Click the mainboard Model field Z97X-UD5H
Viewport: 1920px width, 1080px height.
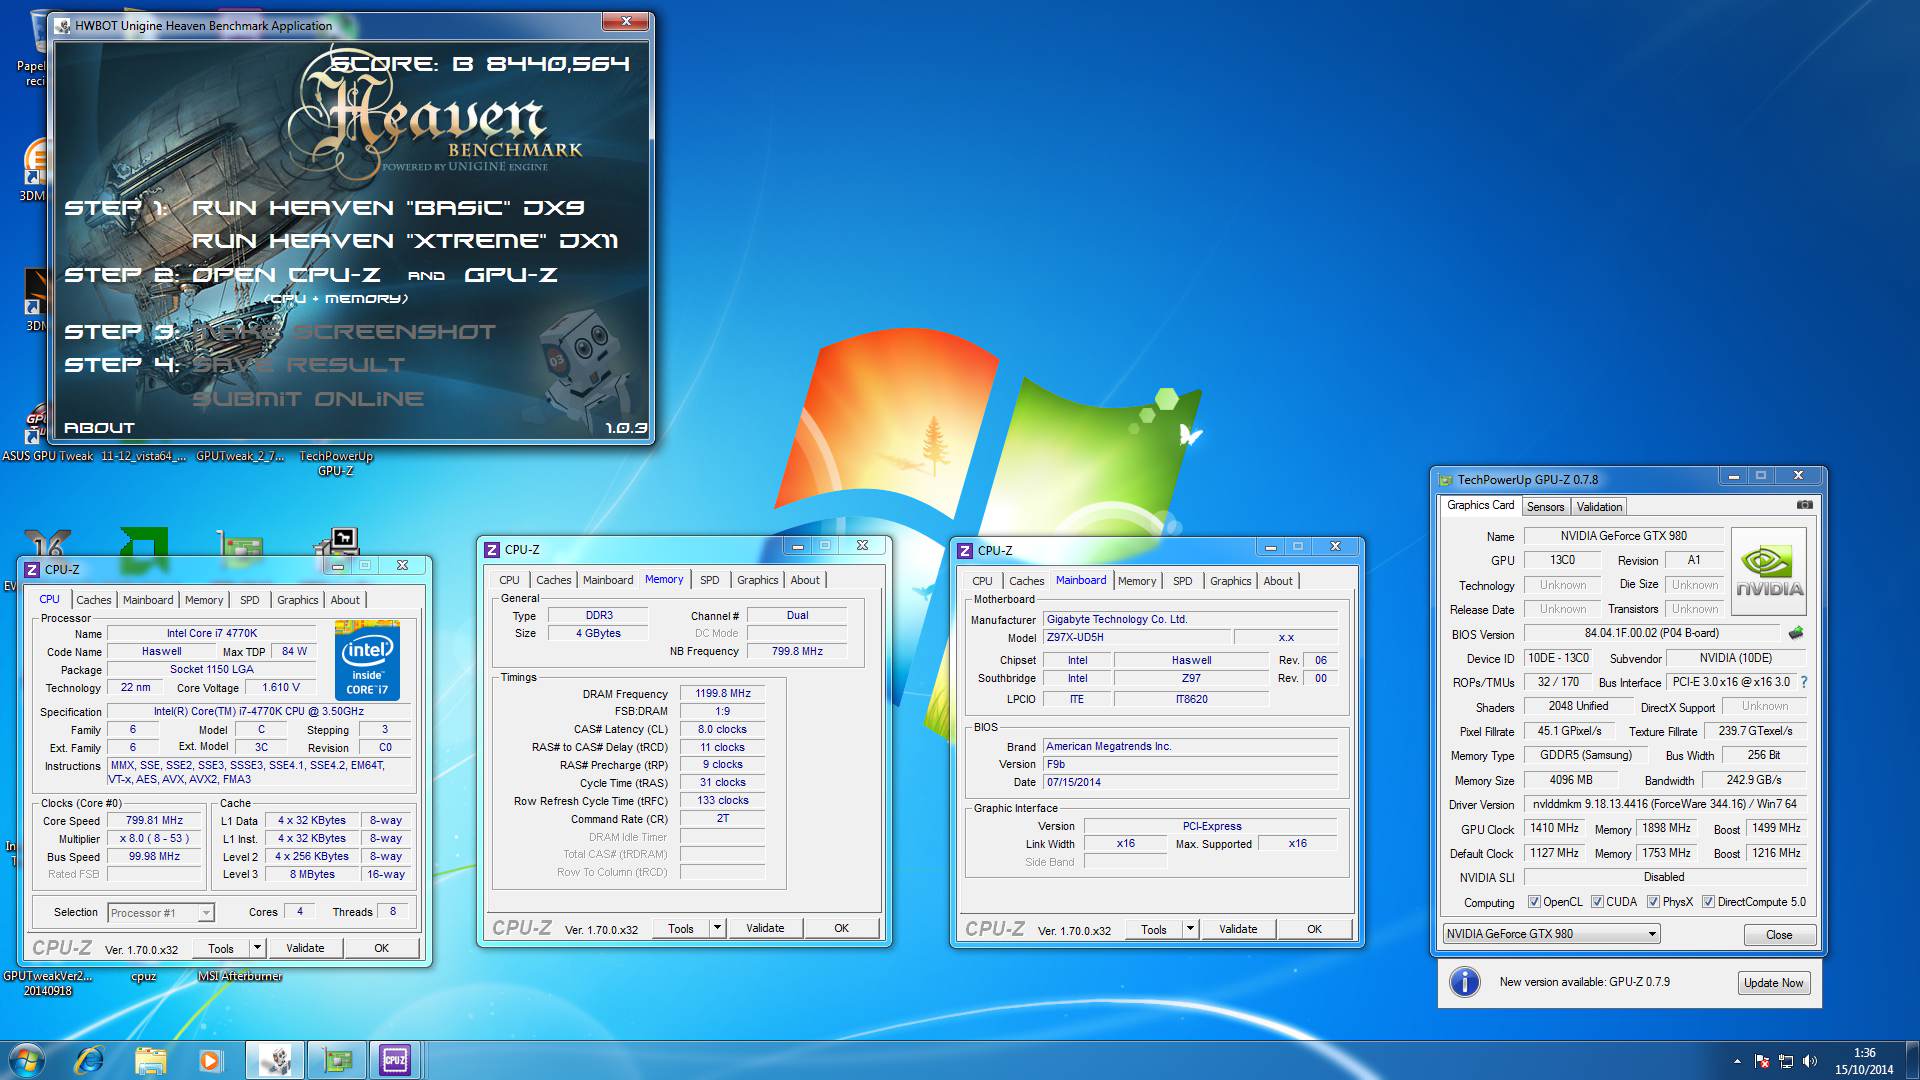click(x=1137, y=637)
